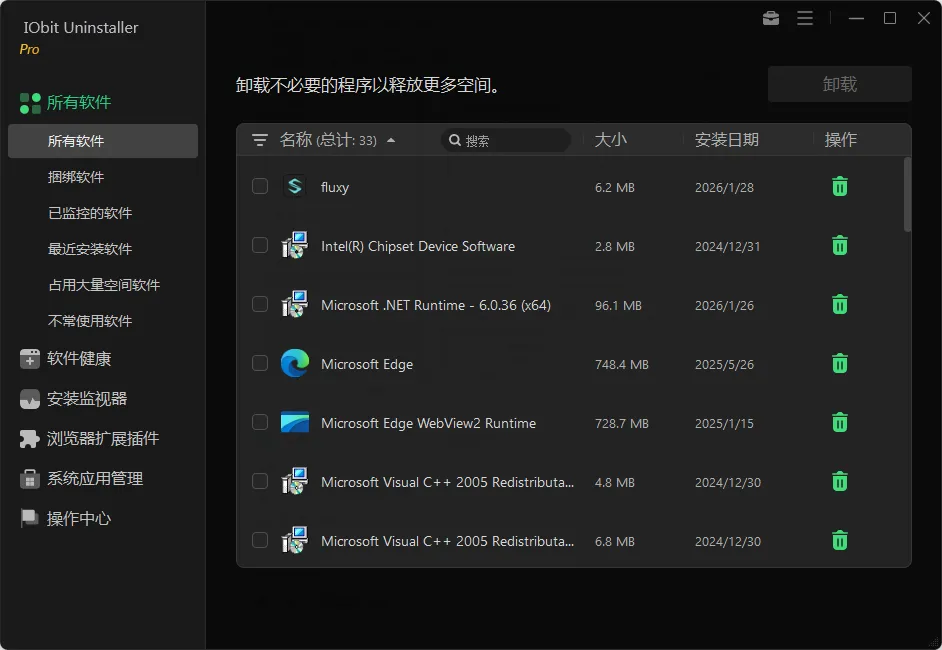Click the Intel Chipset installer icon

[294, 245]
